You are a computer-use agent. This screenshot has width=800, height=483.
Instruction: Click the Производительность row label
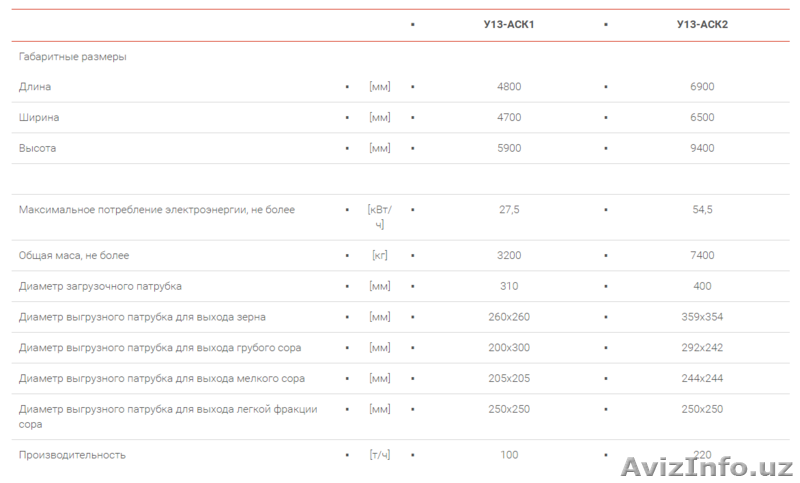point(72,455)
